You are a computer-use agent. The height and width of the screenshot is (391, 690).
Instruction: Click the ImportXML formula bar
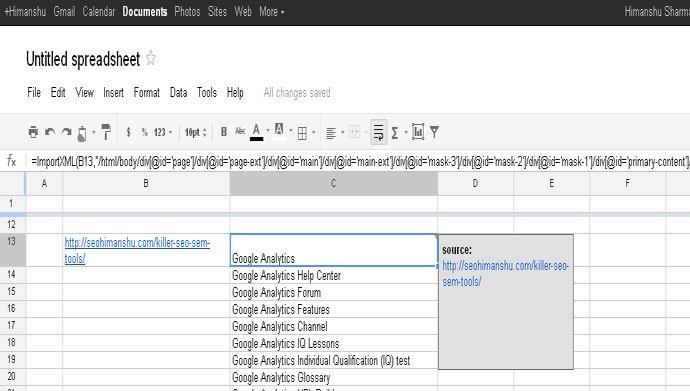[359, 161]
